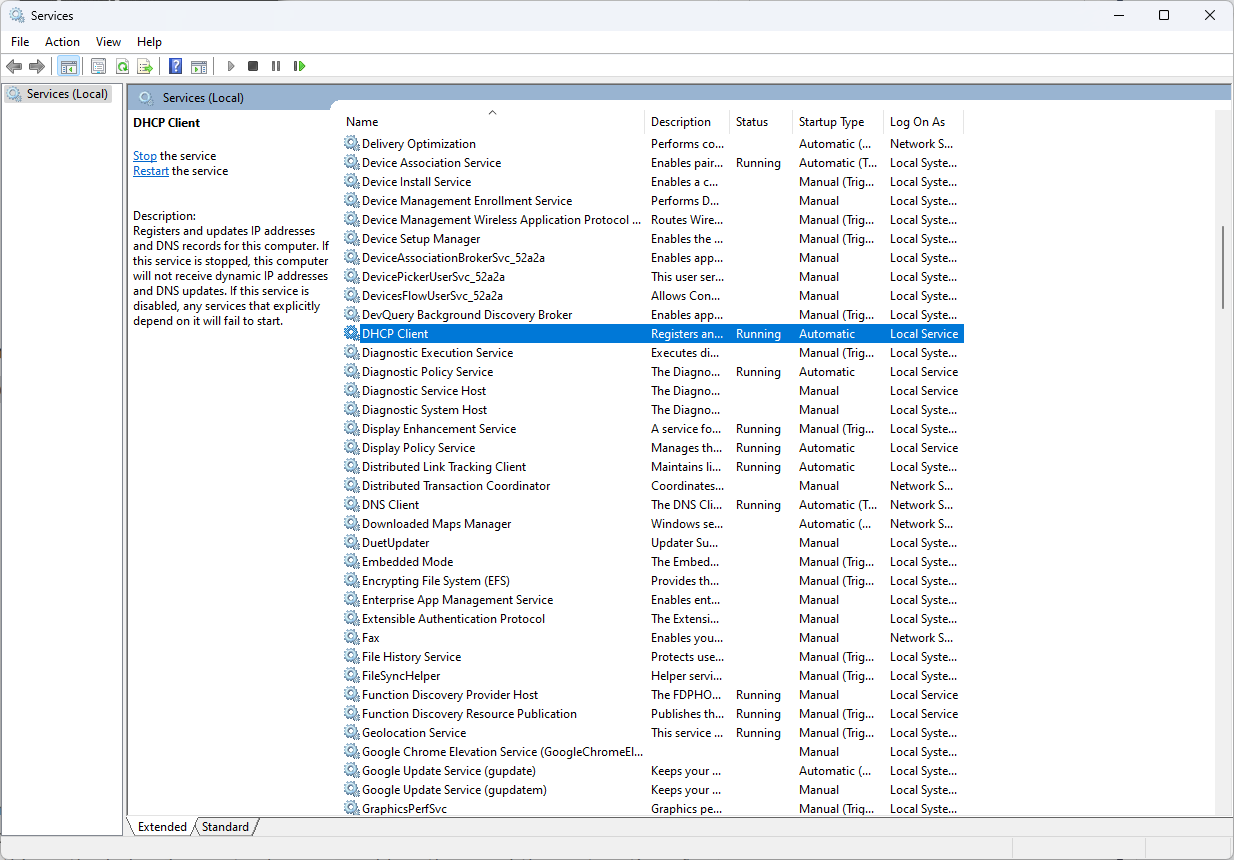Sort services by Startup Type column
This screenshot has width=1234, height=860.
831,122
